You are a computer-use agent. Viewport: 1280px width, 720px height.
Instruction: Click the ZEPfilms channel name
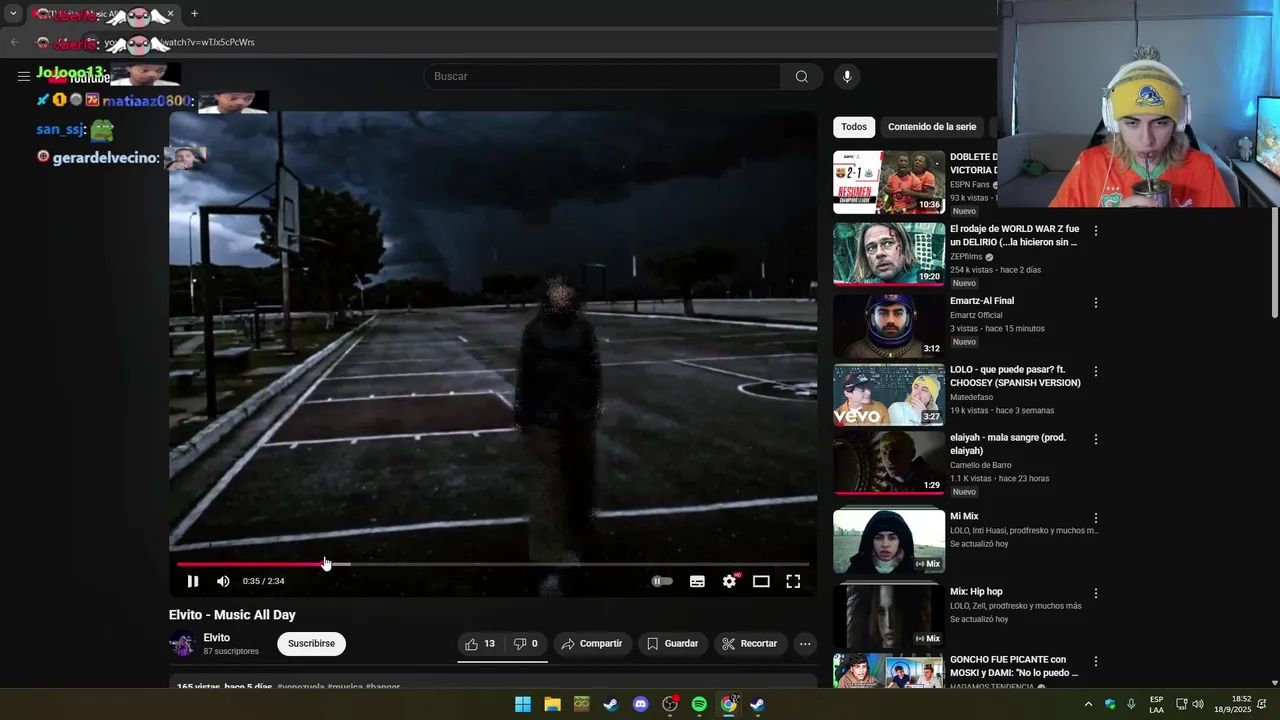pyautogui.click(x=966, y=257)
